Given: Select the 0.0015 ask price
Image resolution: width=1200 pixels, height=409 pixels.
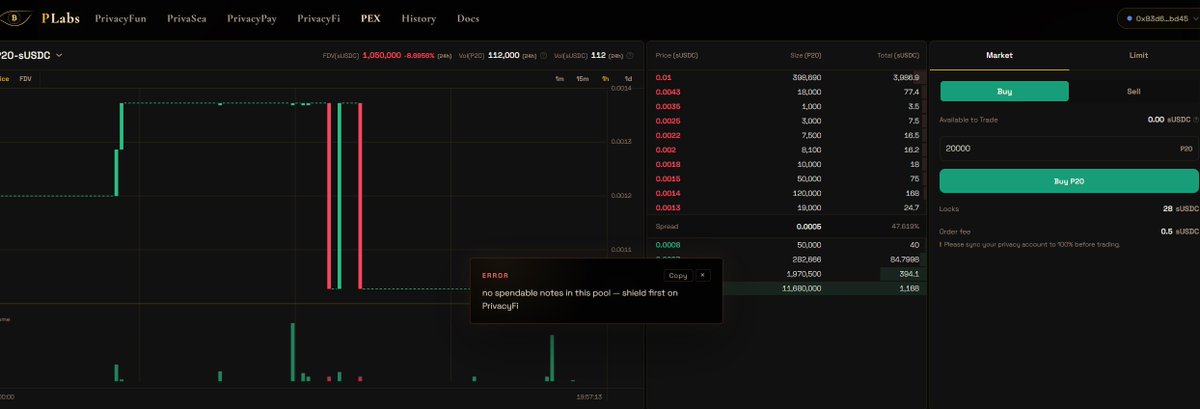Looking at the screenshot, I should pos(668,179).
